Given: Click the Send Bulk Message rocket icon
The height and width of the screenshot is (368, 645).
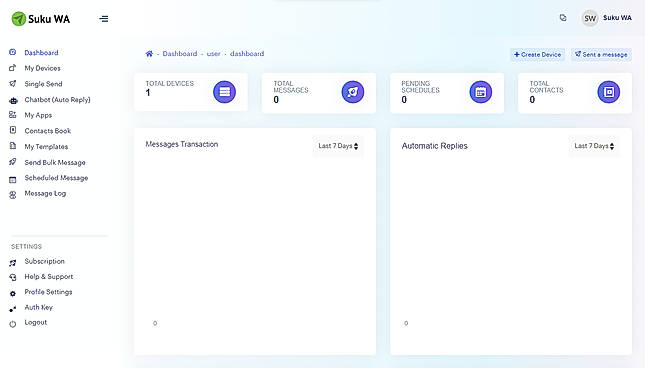Looking at the screenshot, I should pos(13,162).
